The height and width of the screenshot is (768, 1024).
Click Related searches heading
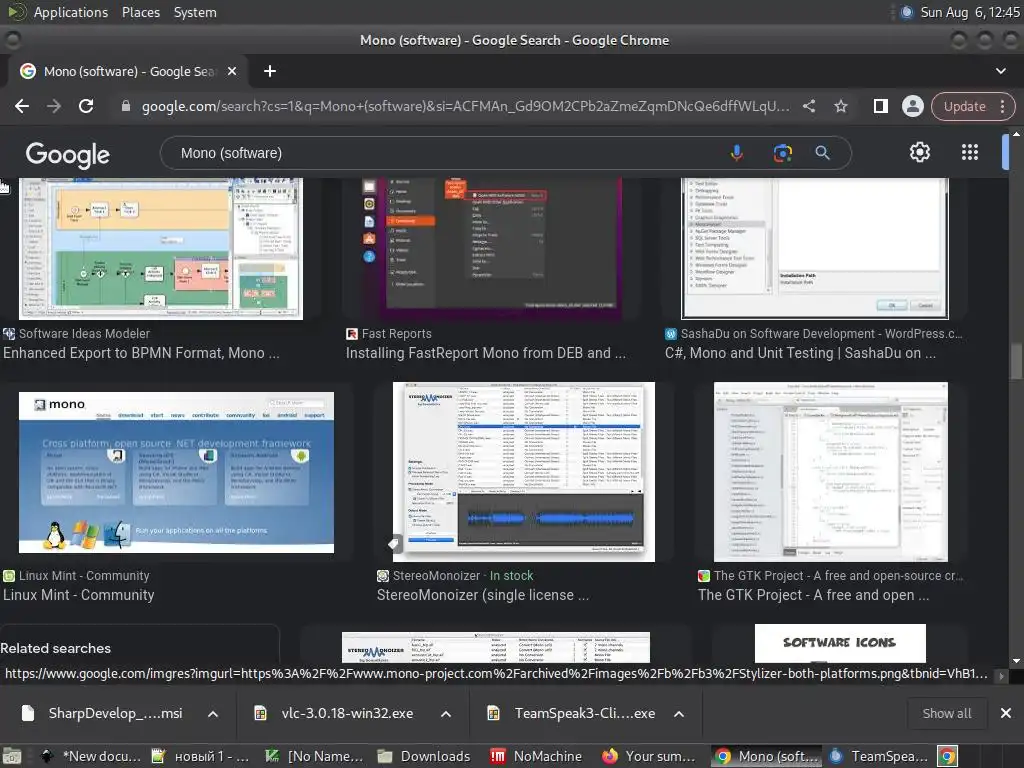pyautogui.click(x=56, y=648)
